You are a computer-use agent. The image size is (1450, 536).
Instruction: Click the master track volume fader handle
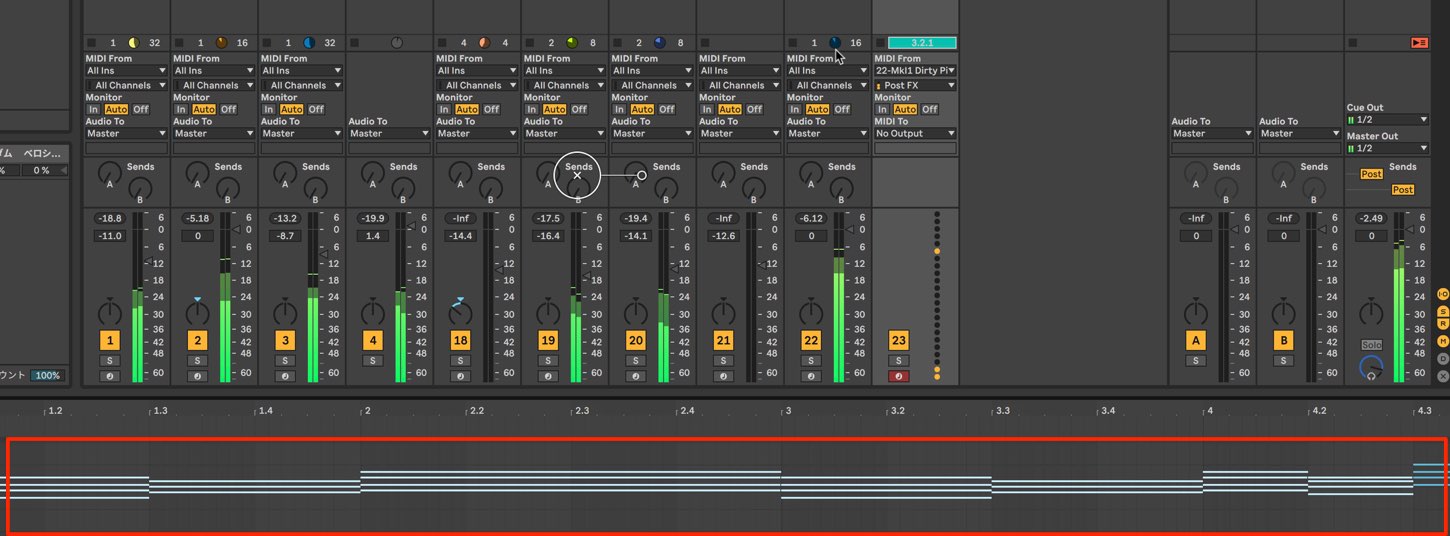pos(1412,230)
